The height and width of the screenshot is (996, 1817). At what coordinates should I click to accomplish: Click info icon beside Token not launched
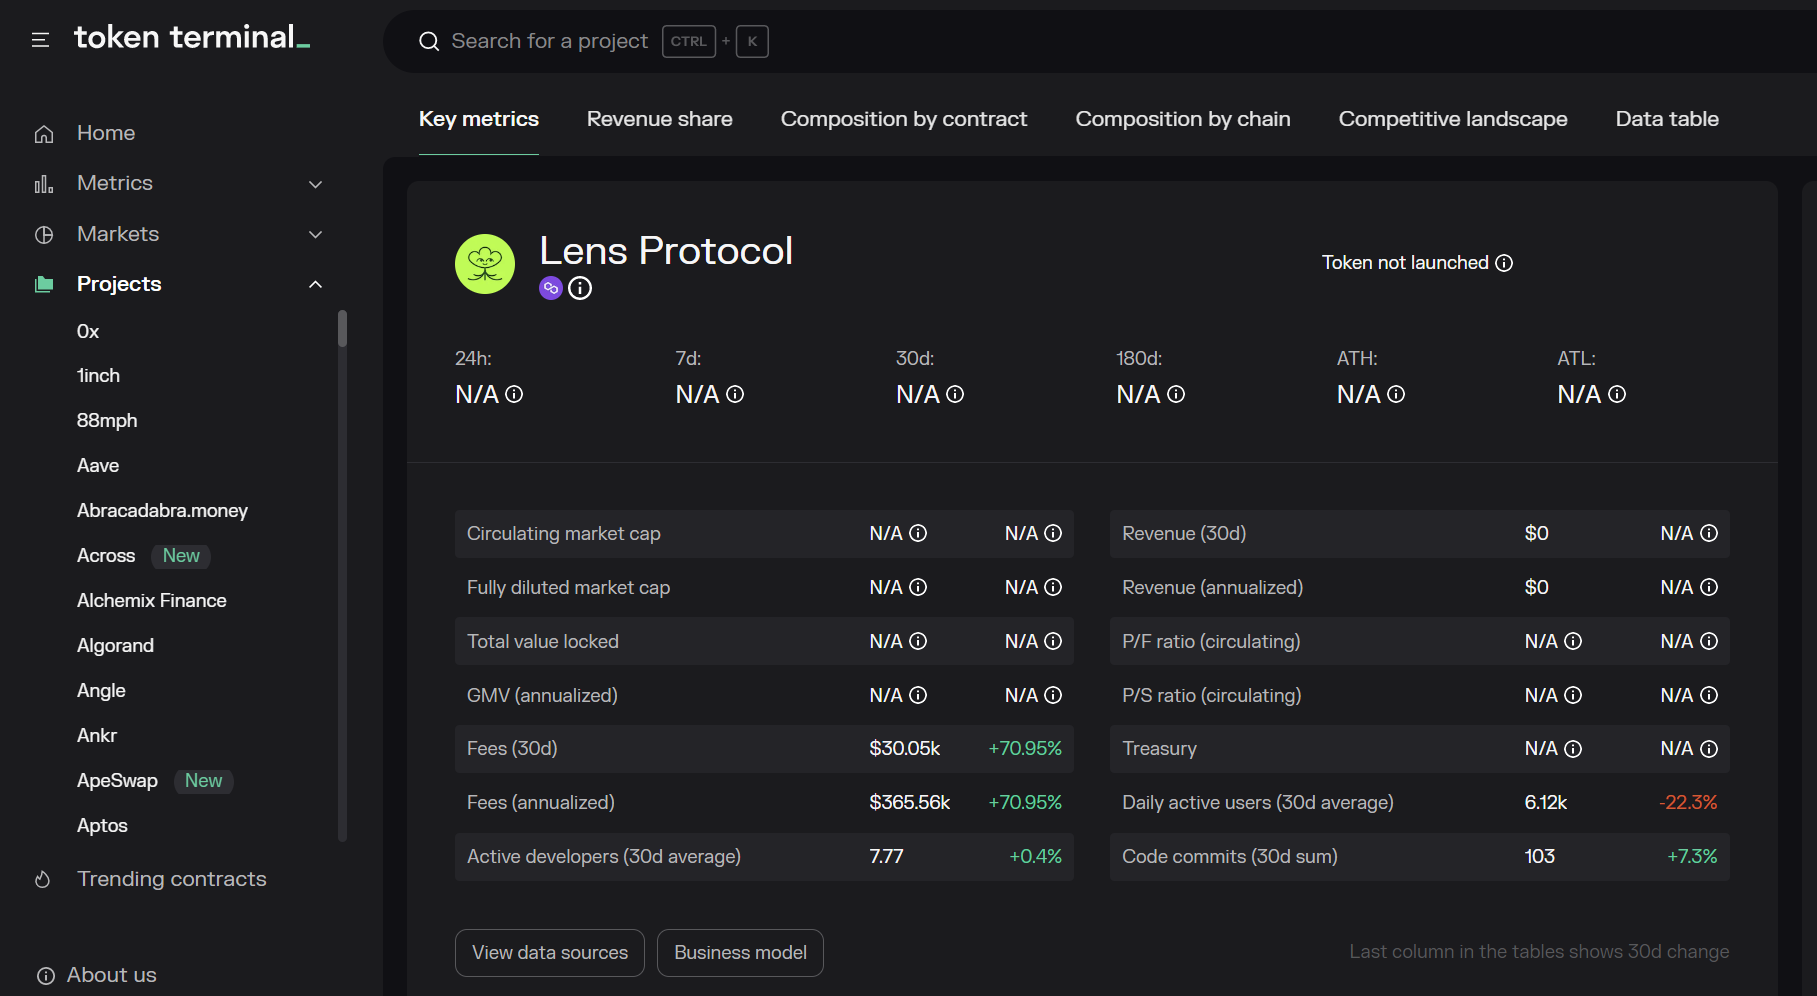tap(1504, 263)
